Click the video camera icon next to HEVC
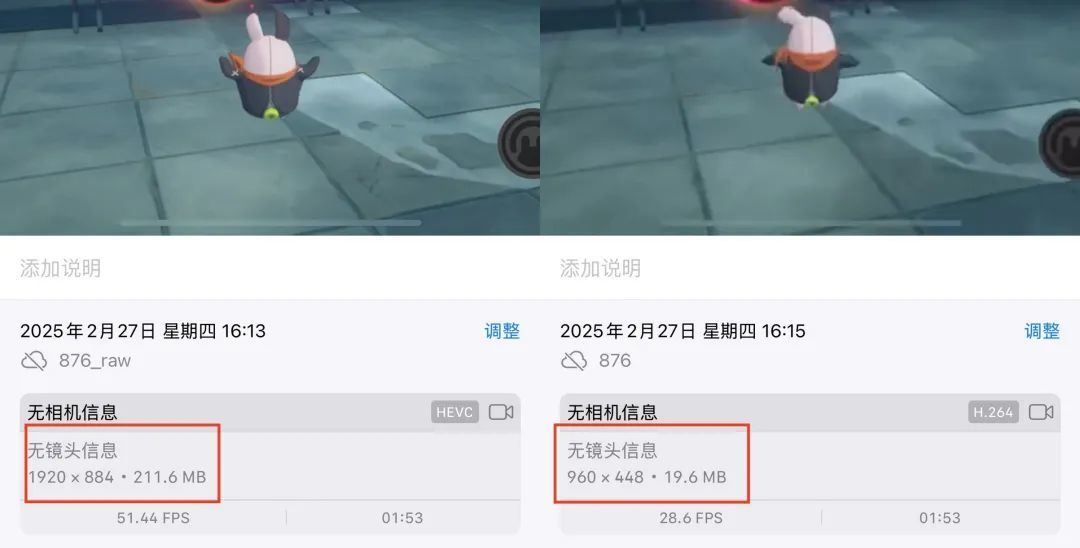 [501, 412]
